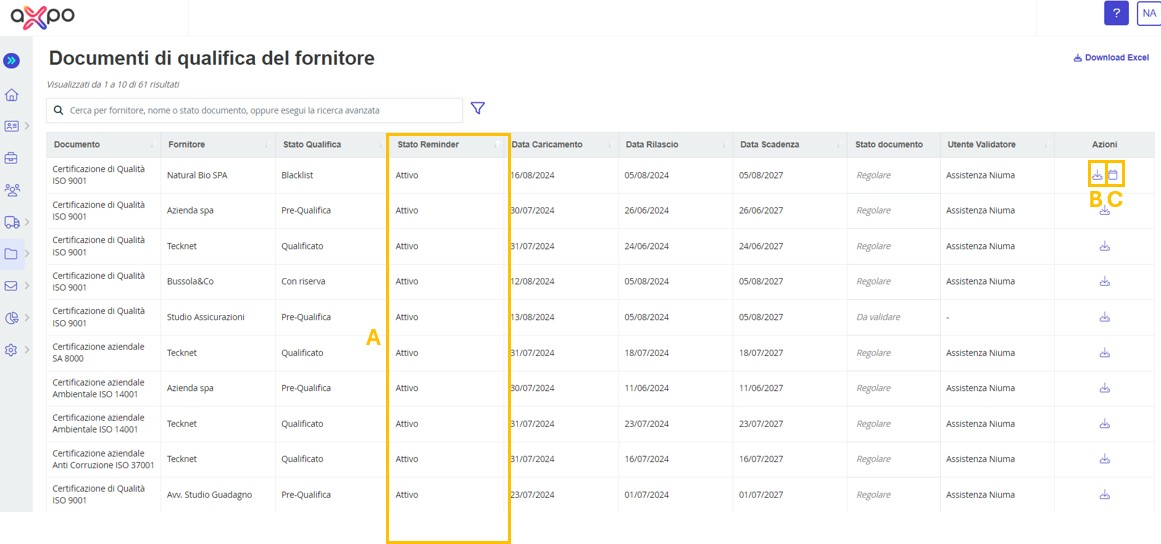Screen dimensions: 1161x544
Task: Click expiry date 23/07/2027
Action: click(x=761, y=424)
